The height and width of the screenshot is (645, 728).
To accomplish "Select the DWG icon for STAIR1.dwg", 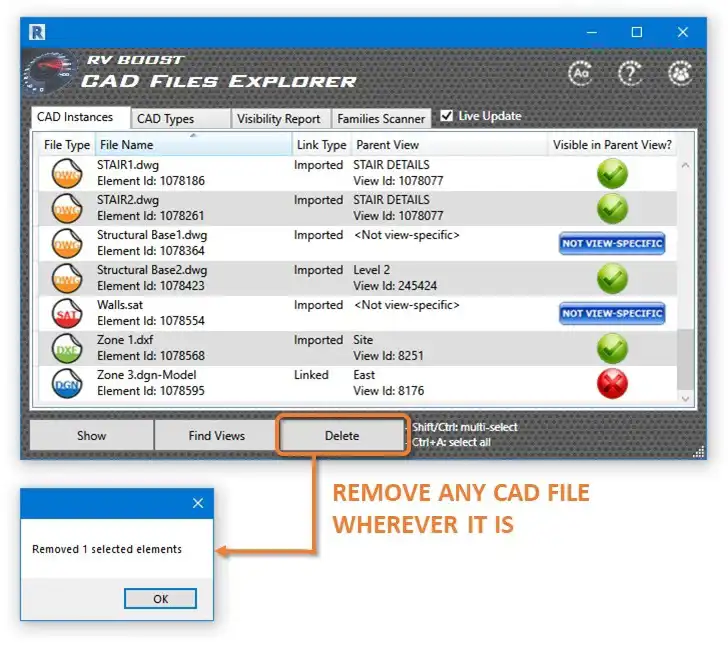I will [x=67, y=173].
